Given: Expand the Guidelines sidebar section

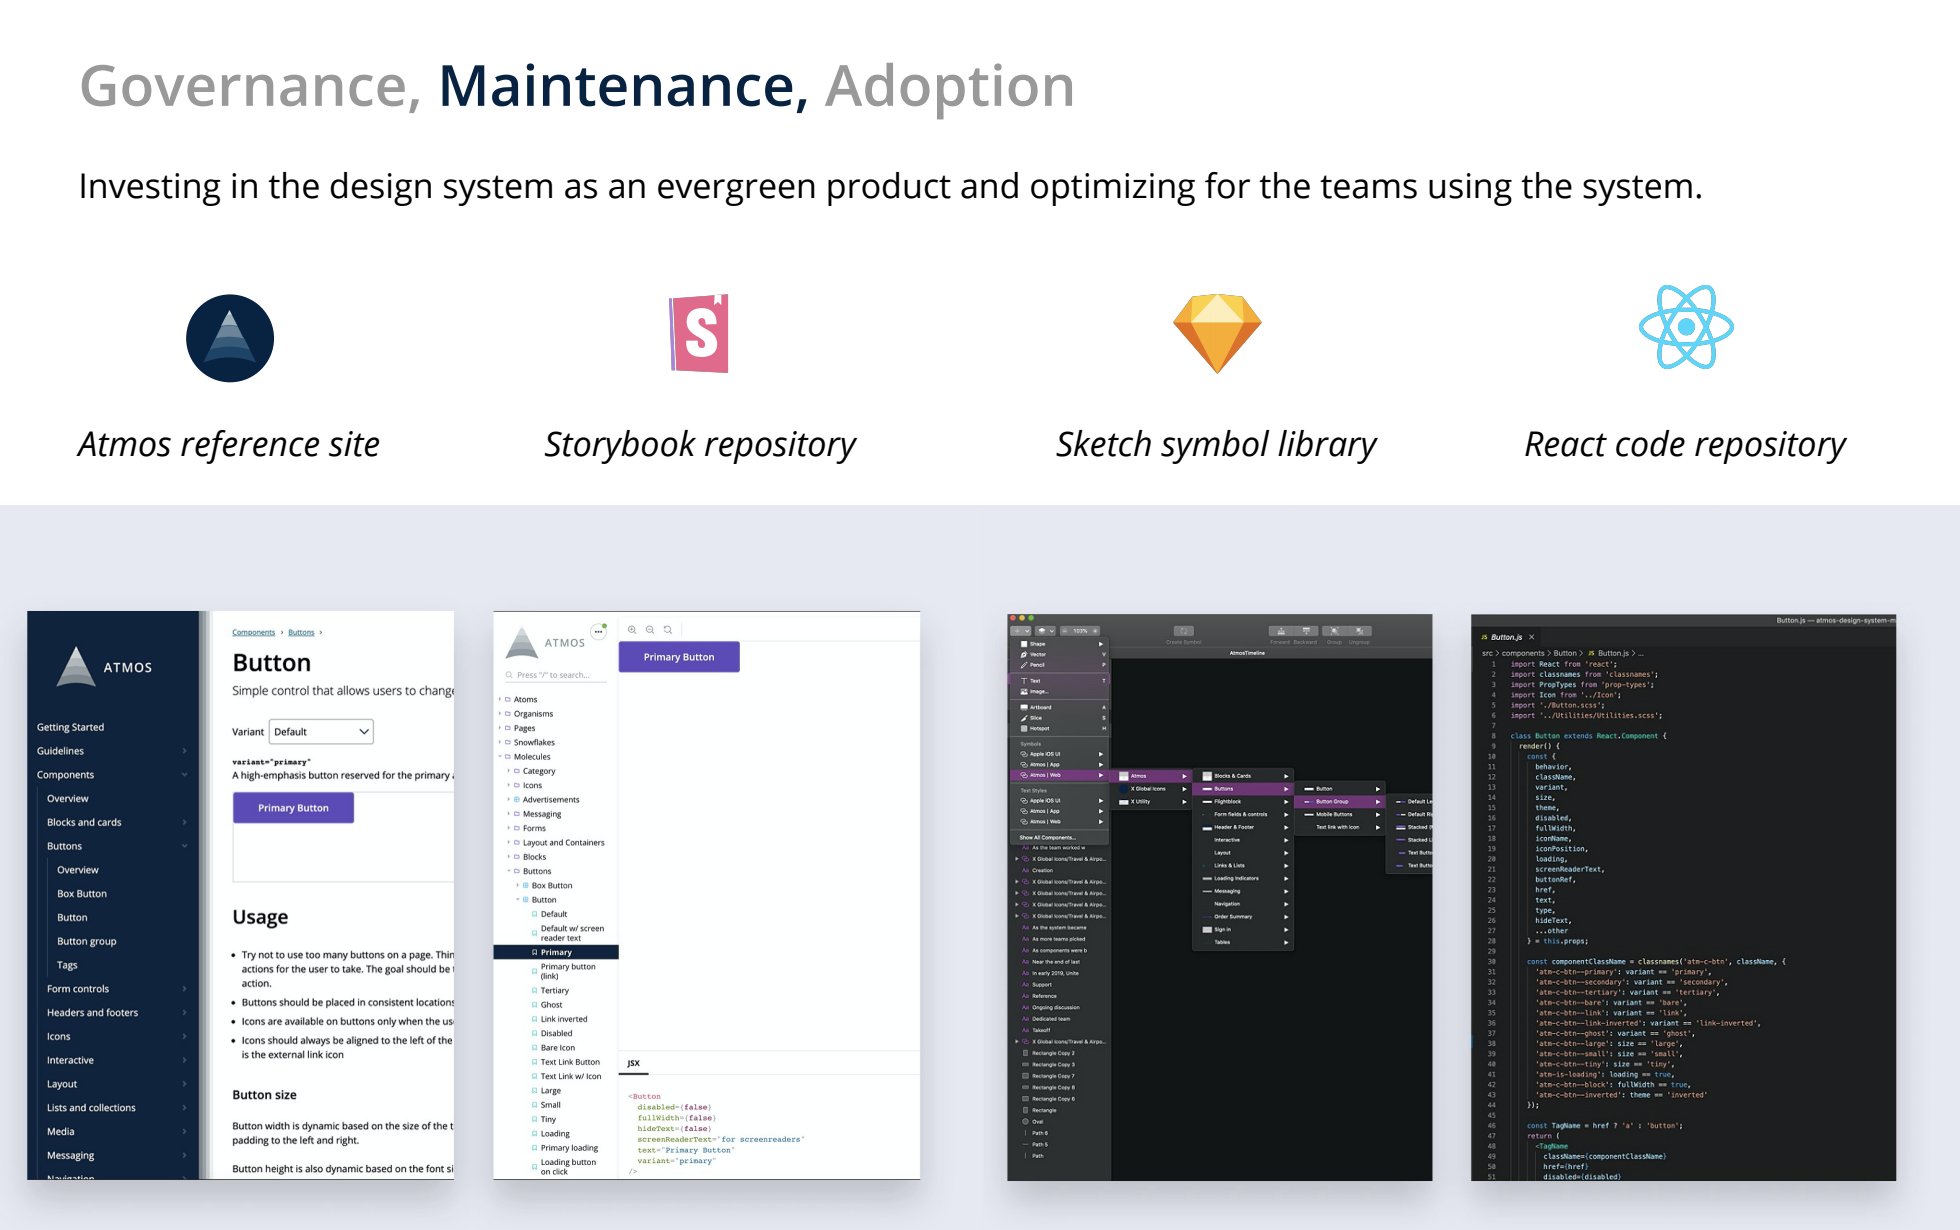Looking at the screenshot, I should (112, 751).
